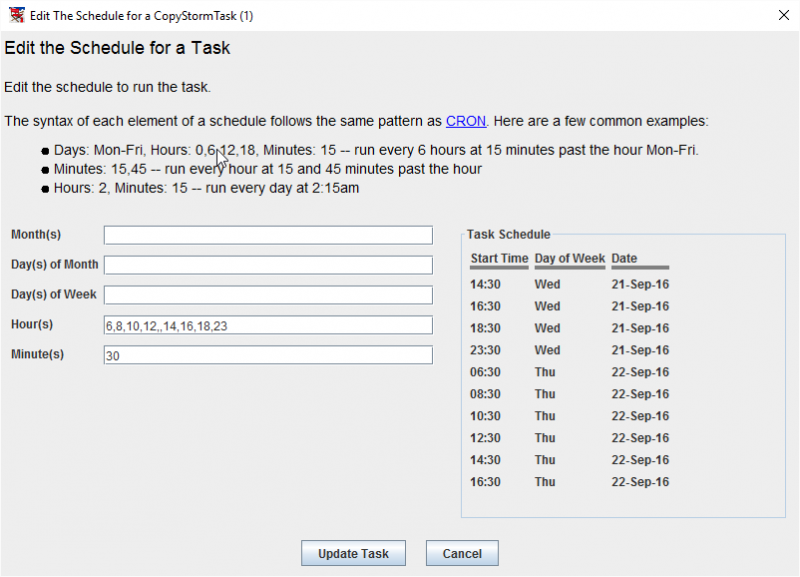Select the 10:30 Thu schedule row
The height and width of the screenshot is (577, 800).
(x=569, y=416)
